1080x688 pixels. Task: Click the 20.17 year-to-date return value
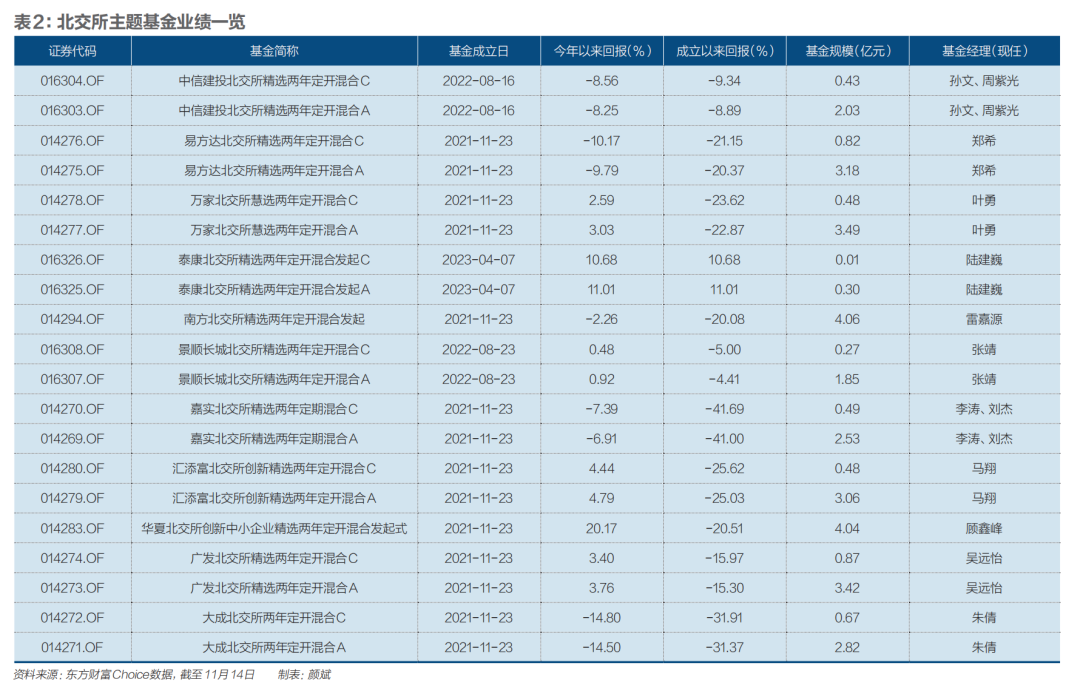click(x=602, y=529)
